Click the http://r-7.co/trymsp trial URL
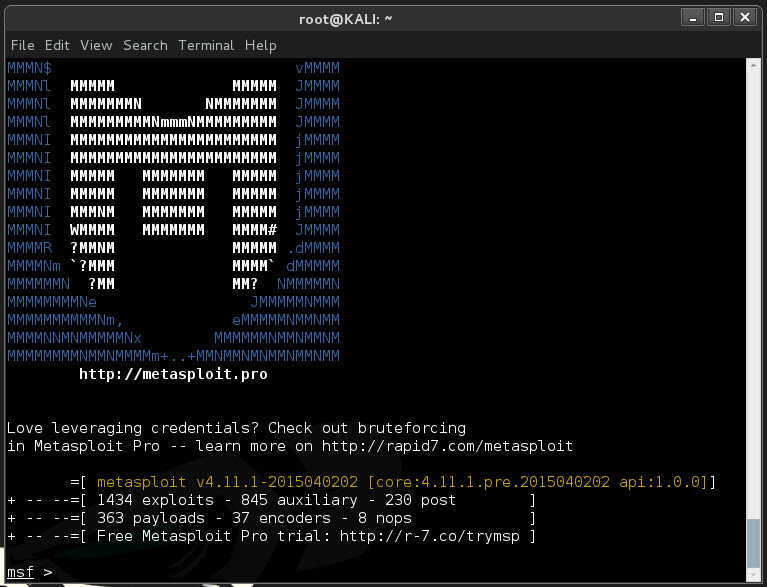This screenshot has width=767, height=587. 429,536
